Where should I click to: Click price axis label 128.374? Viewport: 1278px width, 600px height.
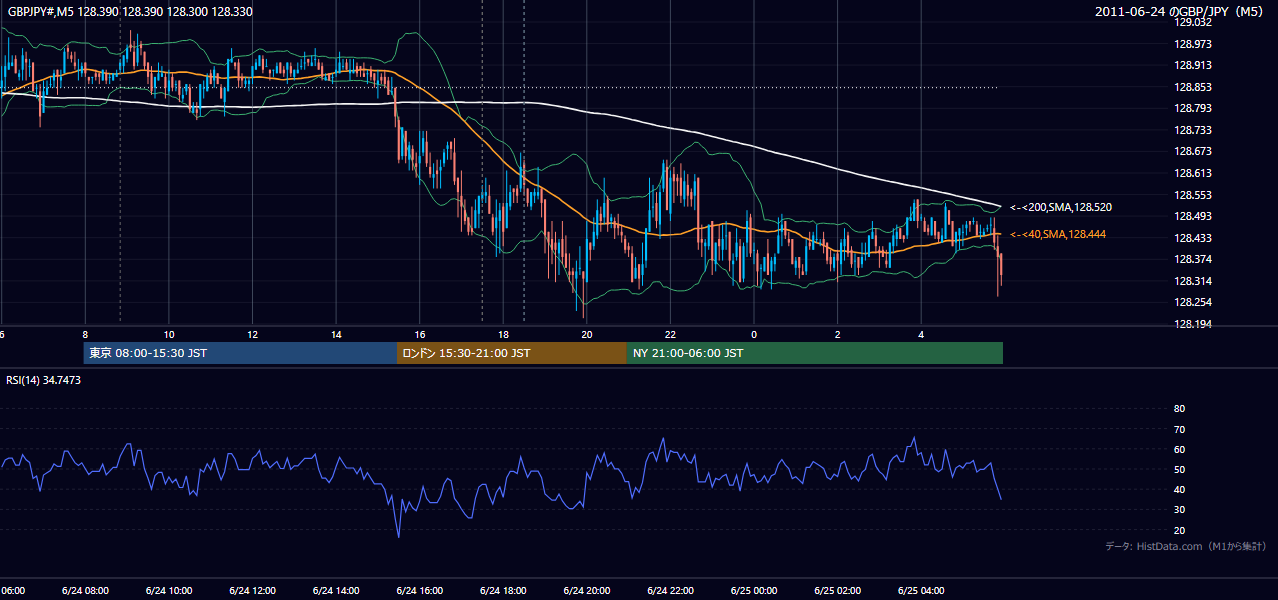click(x=1192, y=259)
